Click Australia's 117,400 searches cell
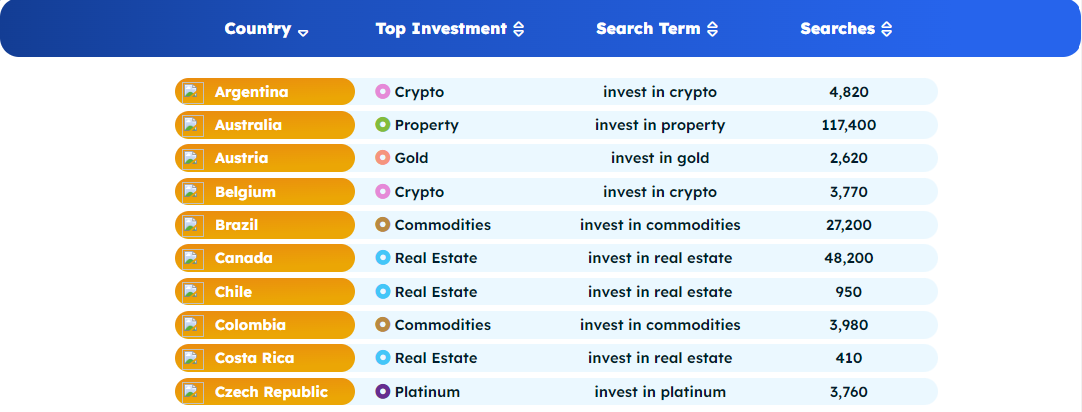Image resolution: width=1082 pixels, height=412 pixels. click(x=848, y=125)
